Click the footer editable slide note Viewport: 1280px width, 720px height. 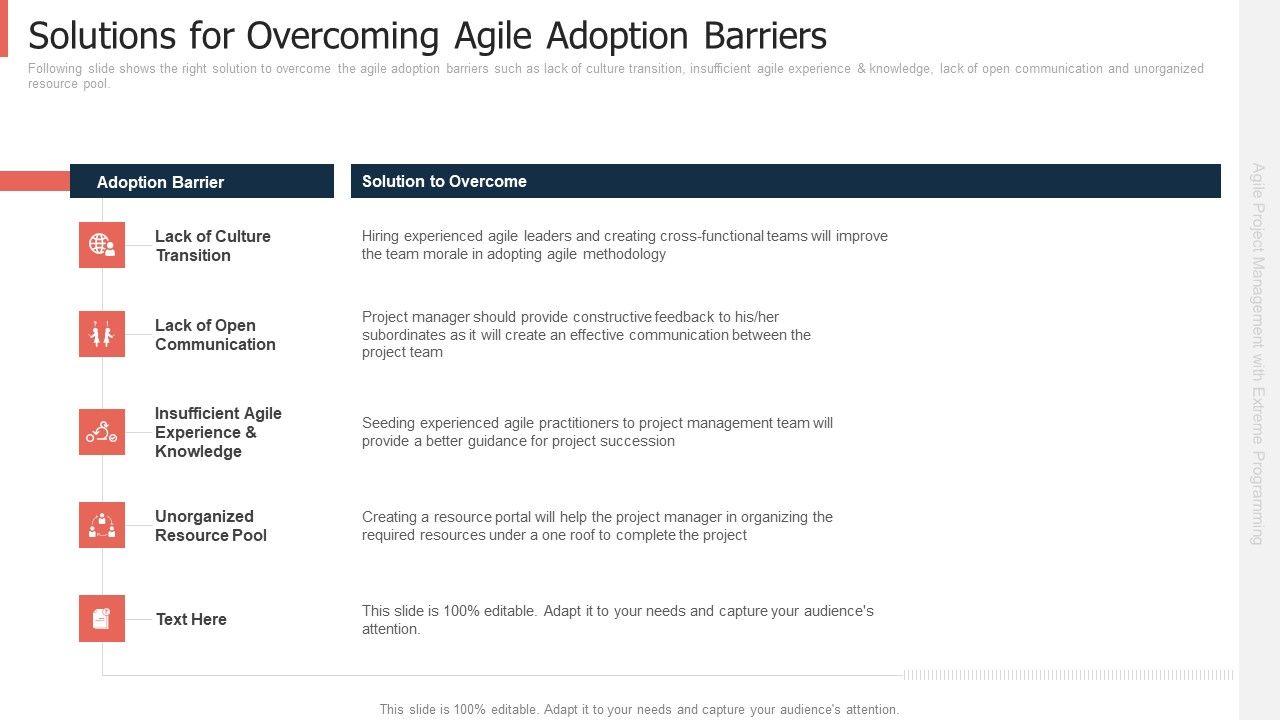639,709
